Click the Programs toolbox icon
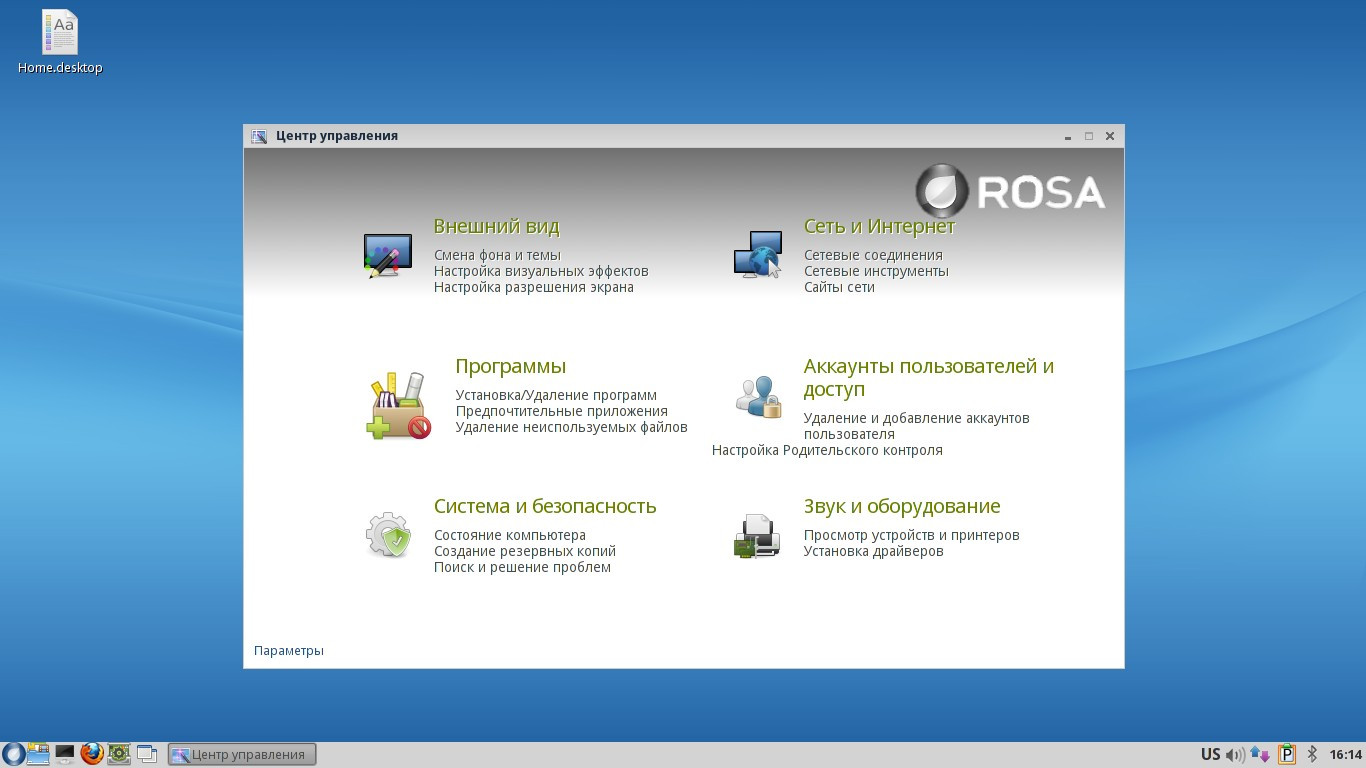This screenshot has height=768, width=1366. tap(398, 406)
